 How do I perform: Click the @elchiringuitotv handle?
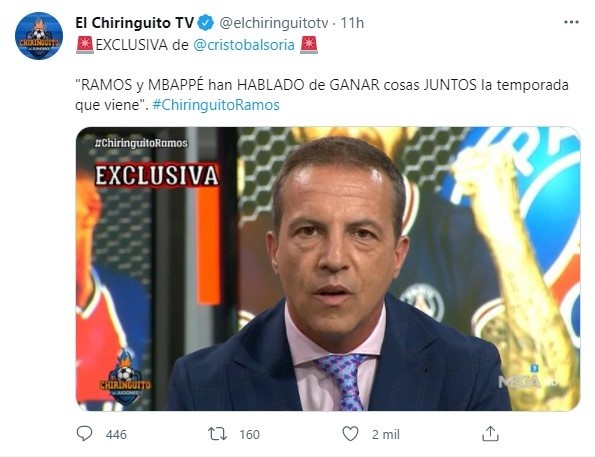pyautogui.click(x=274, y=23)
